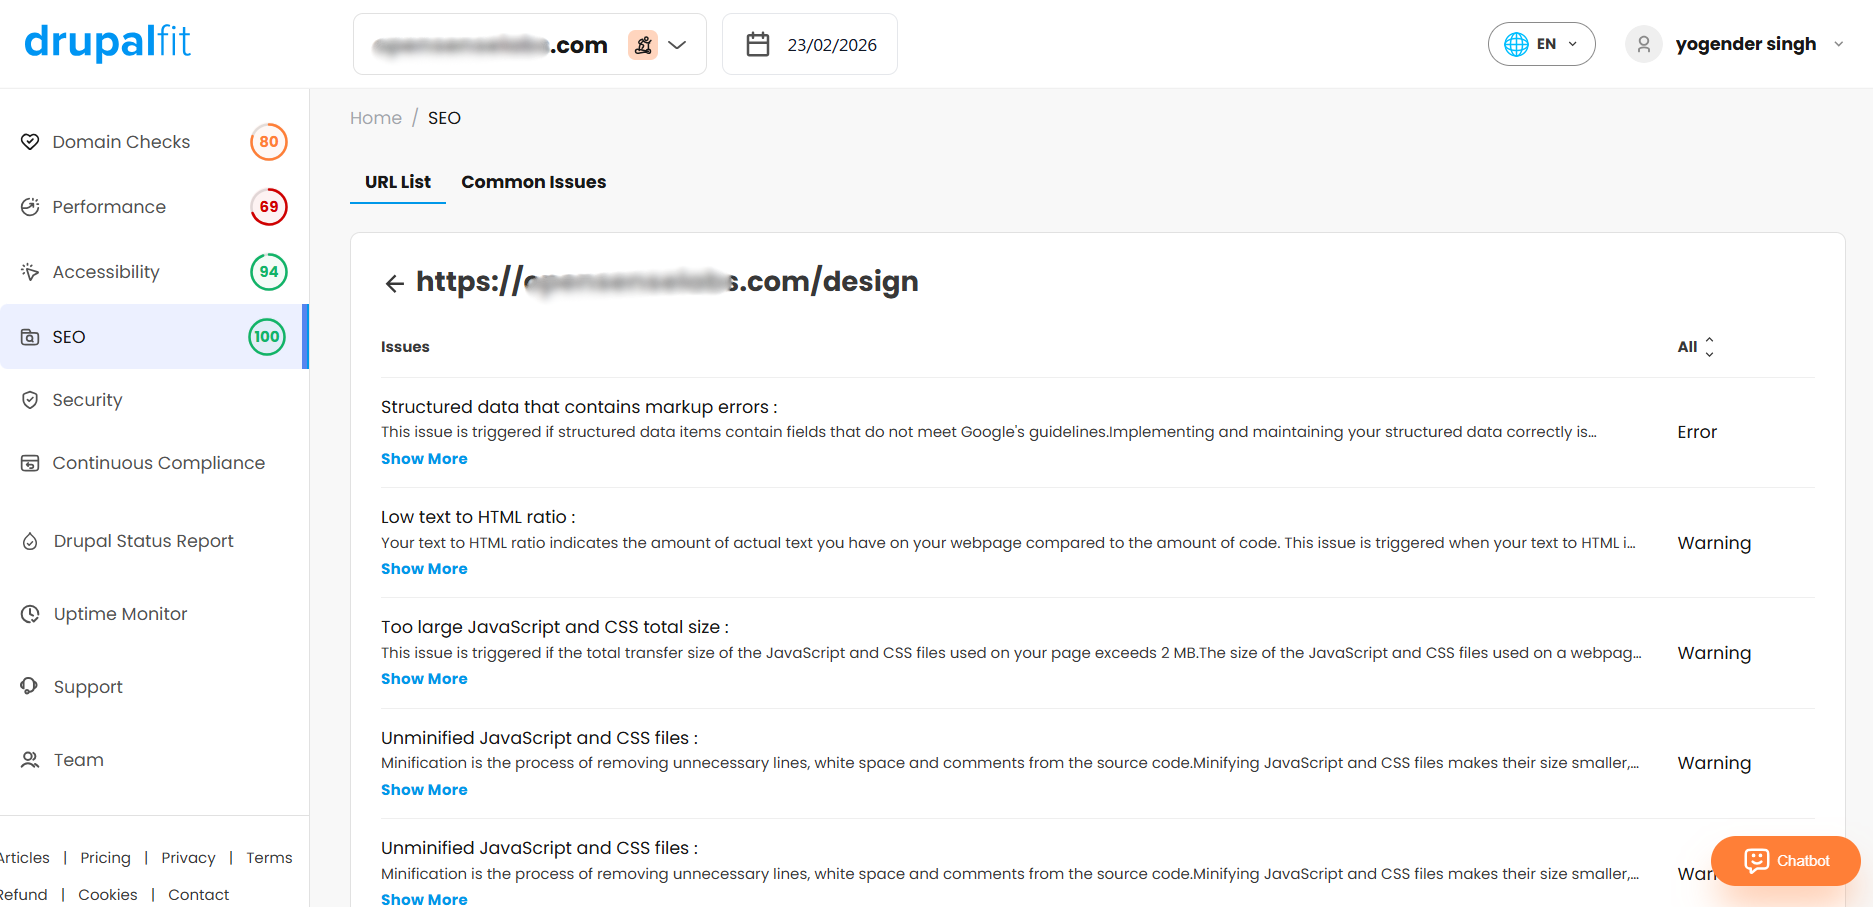This screenshot has height=907, width=1873.
Task: Click the globe language icon
Action: click(x=1516, y=44)
